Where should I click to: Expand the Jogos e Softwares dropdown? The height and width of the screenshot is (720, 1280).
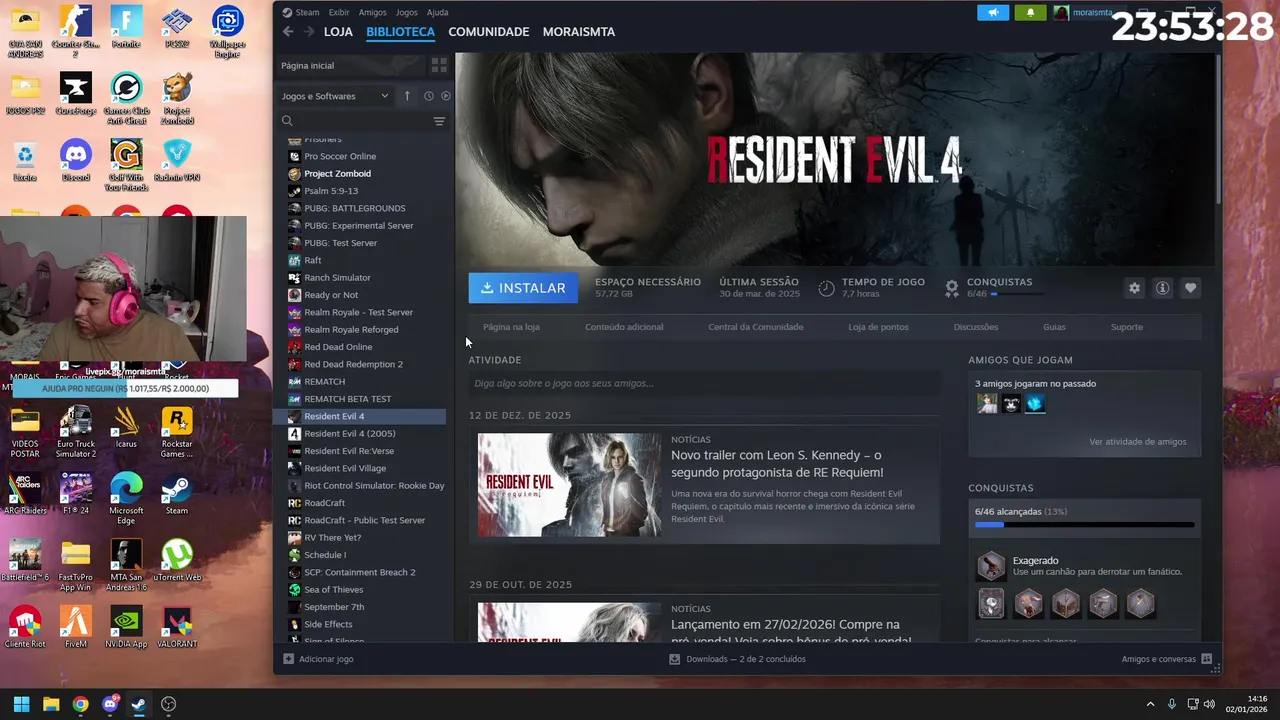pos(335,96)
